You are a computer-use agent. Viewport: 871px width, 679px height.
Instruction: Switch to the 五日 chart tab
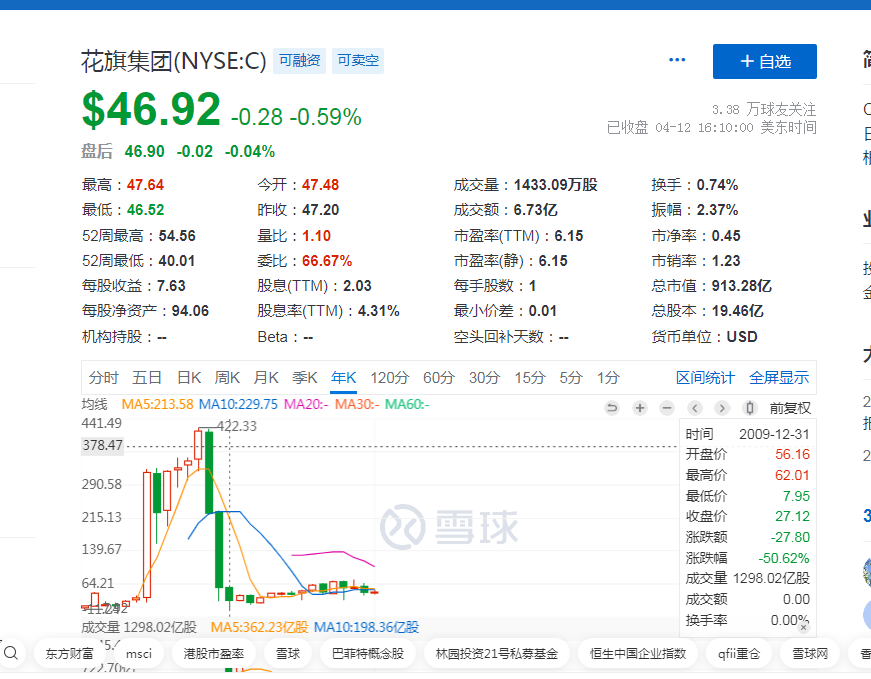[147, 378]
